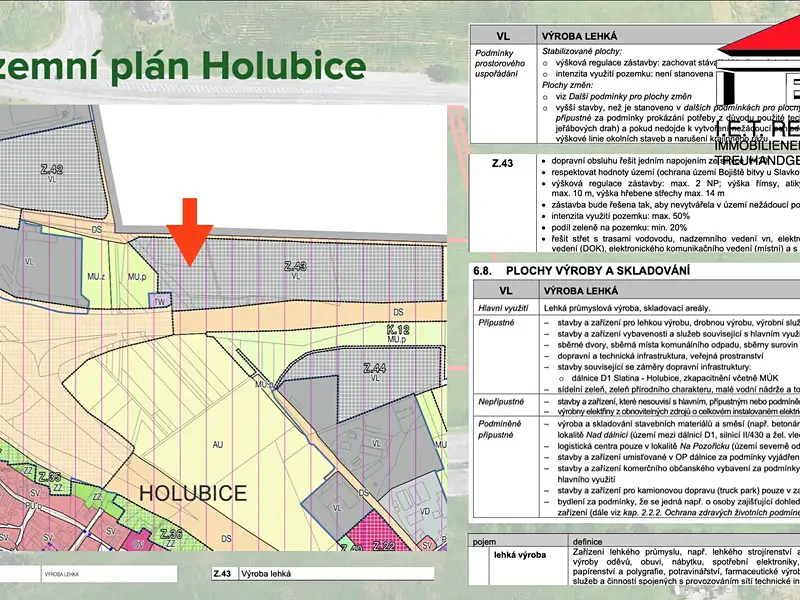Click the VD area label
The width and height of the screenshot is (800, 600).
[x=424, y=511]
